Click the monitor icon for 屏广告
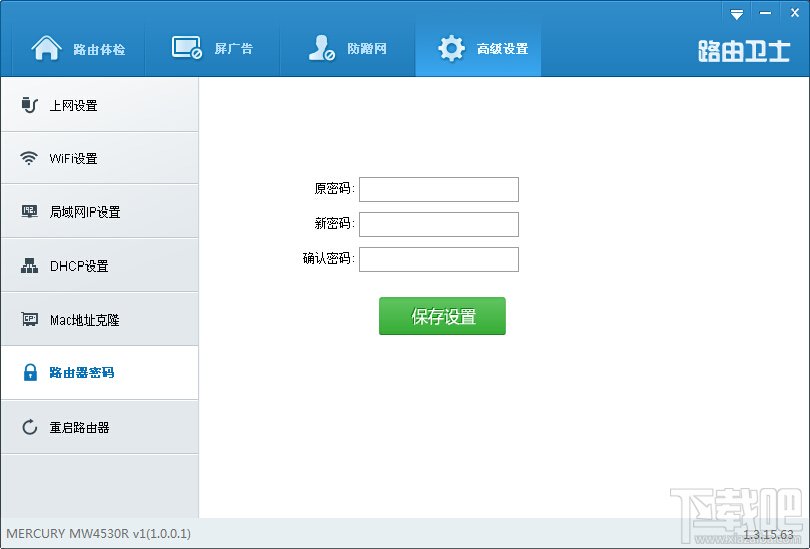This screenshot has width=810, height=549. click(x=186, y=48)
